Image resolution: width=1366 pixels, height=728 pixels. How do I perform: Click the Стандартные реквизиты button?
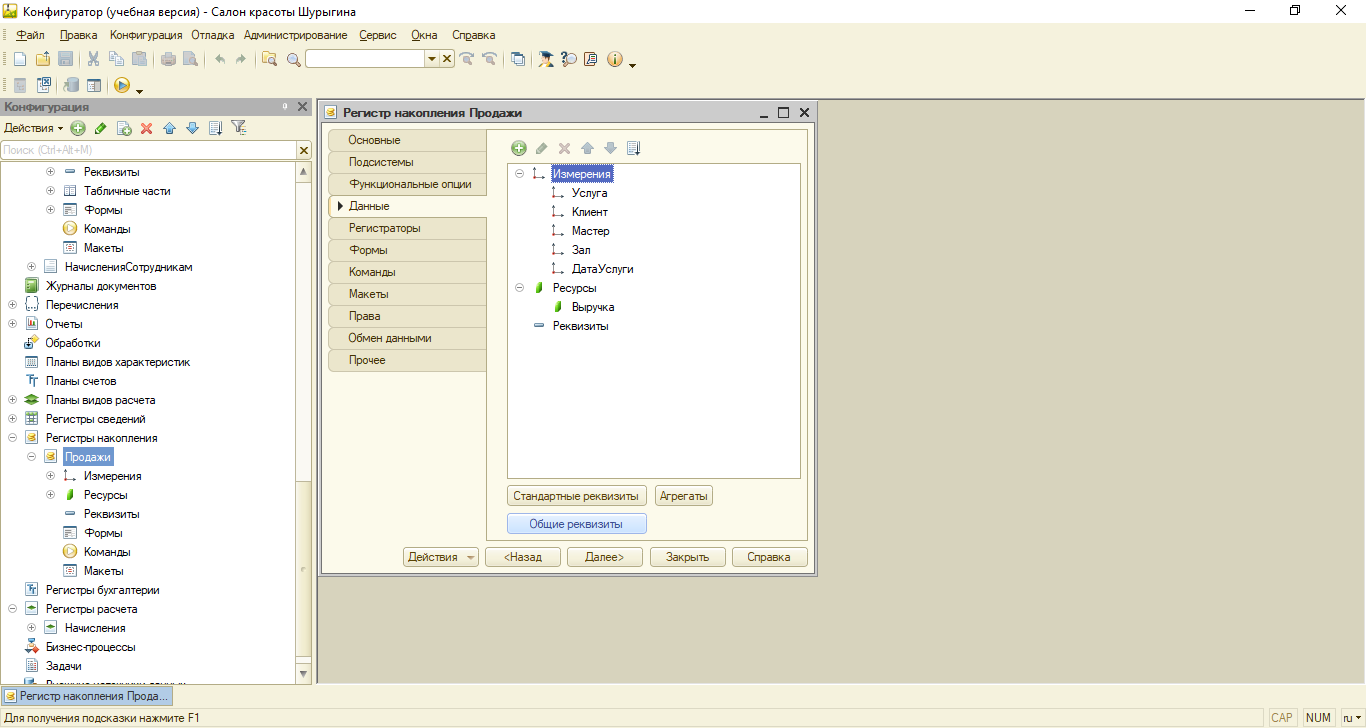point(576,496)
